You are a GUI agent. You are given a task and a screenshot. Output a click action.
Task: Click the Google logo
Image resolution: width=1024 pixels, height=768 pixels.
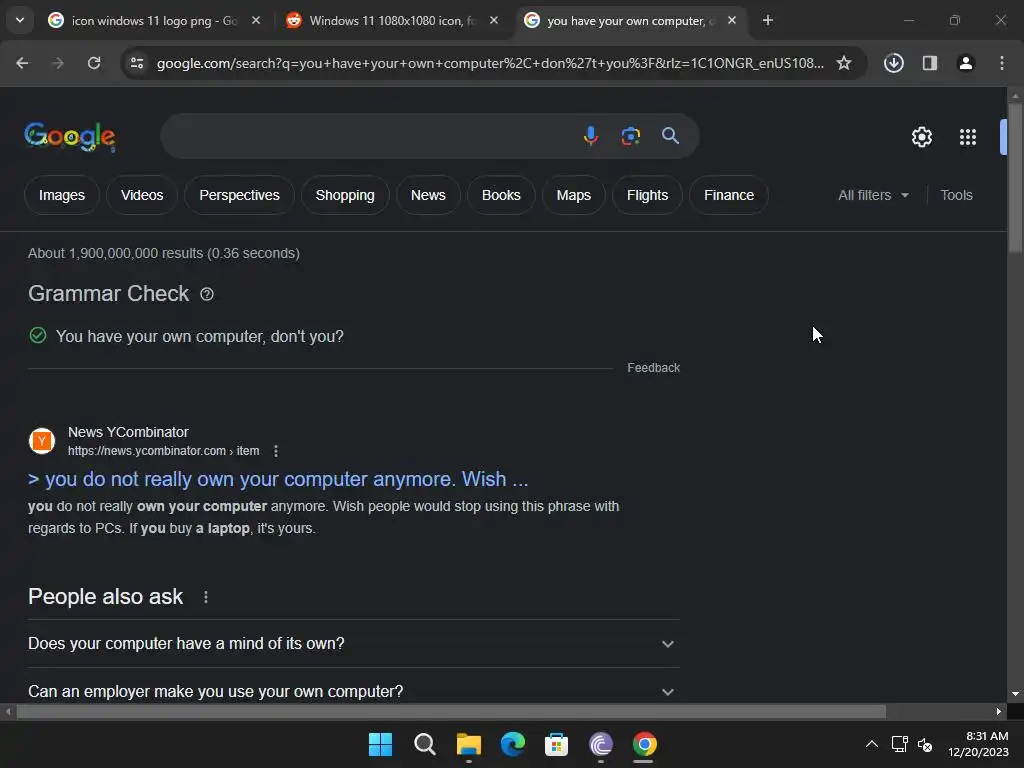click(x=70, y=136)
